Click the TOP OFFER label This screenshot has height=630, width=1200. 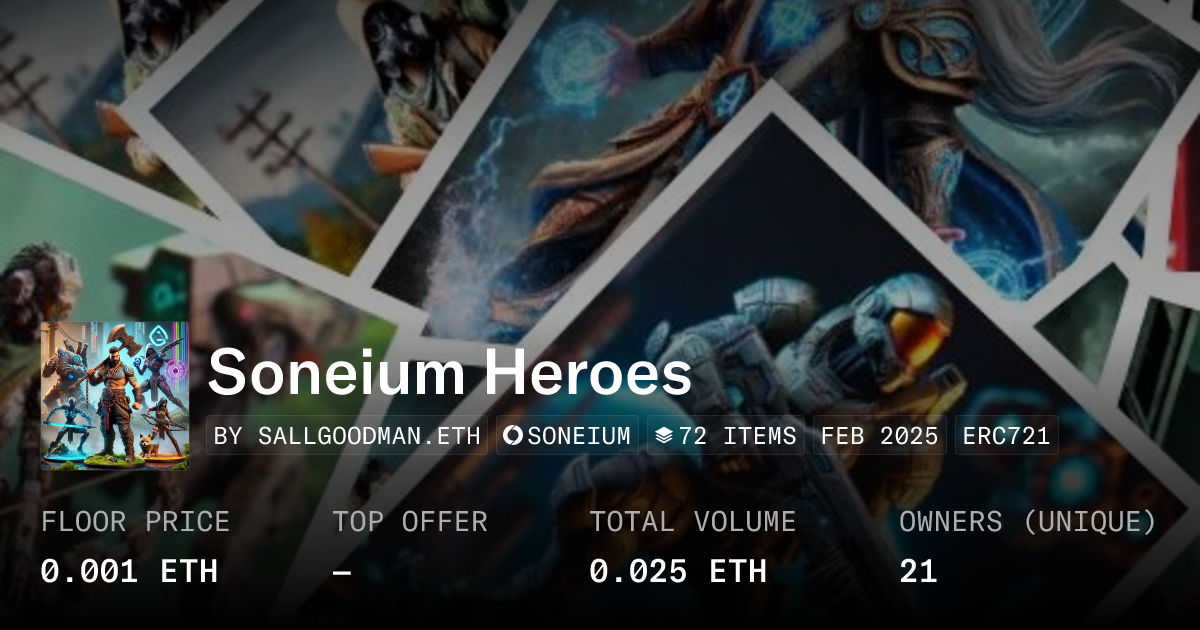point(410,522)
